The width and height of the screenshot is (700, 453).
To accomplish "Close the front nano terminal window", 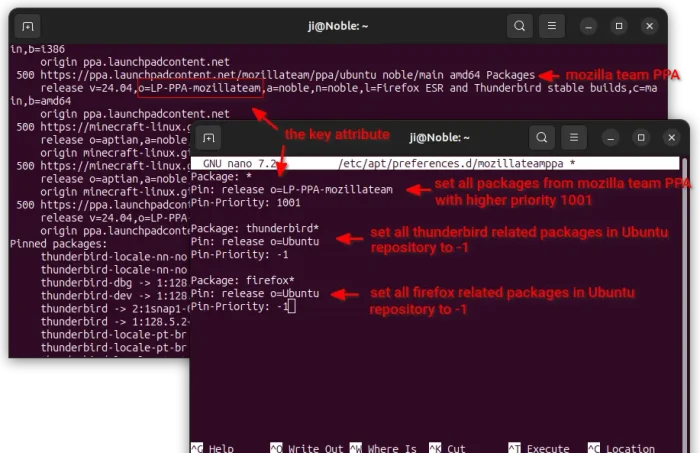I will [x=671, y=138].
